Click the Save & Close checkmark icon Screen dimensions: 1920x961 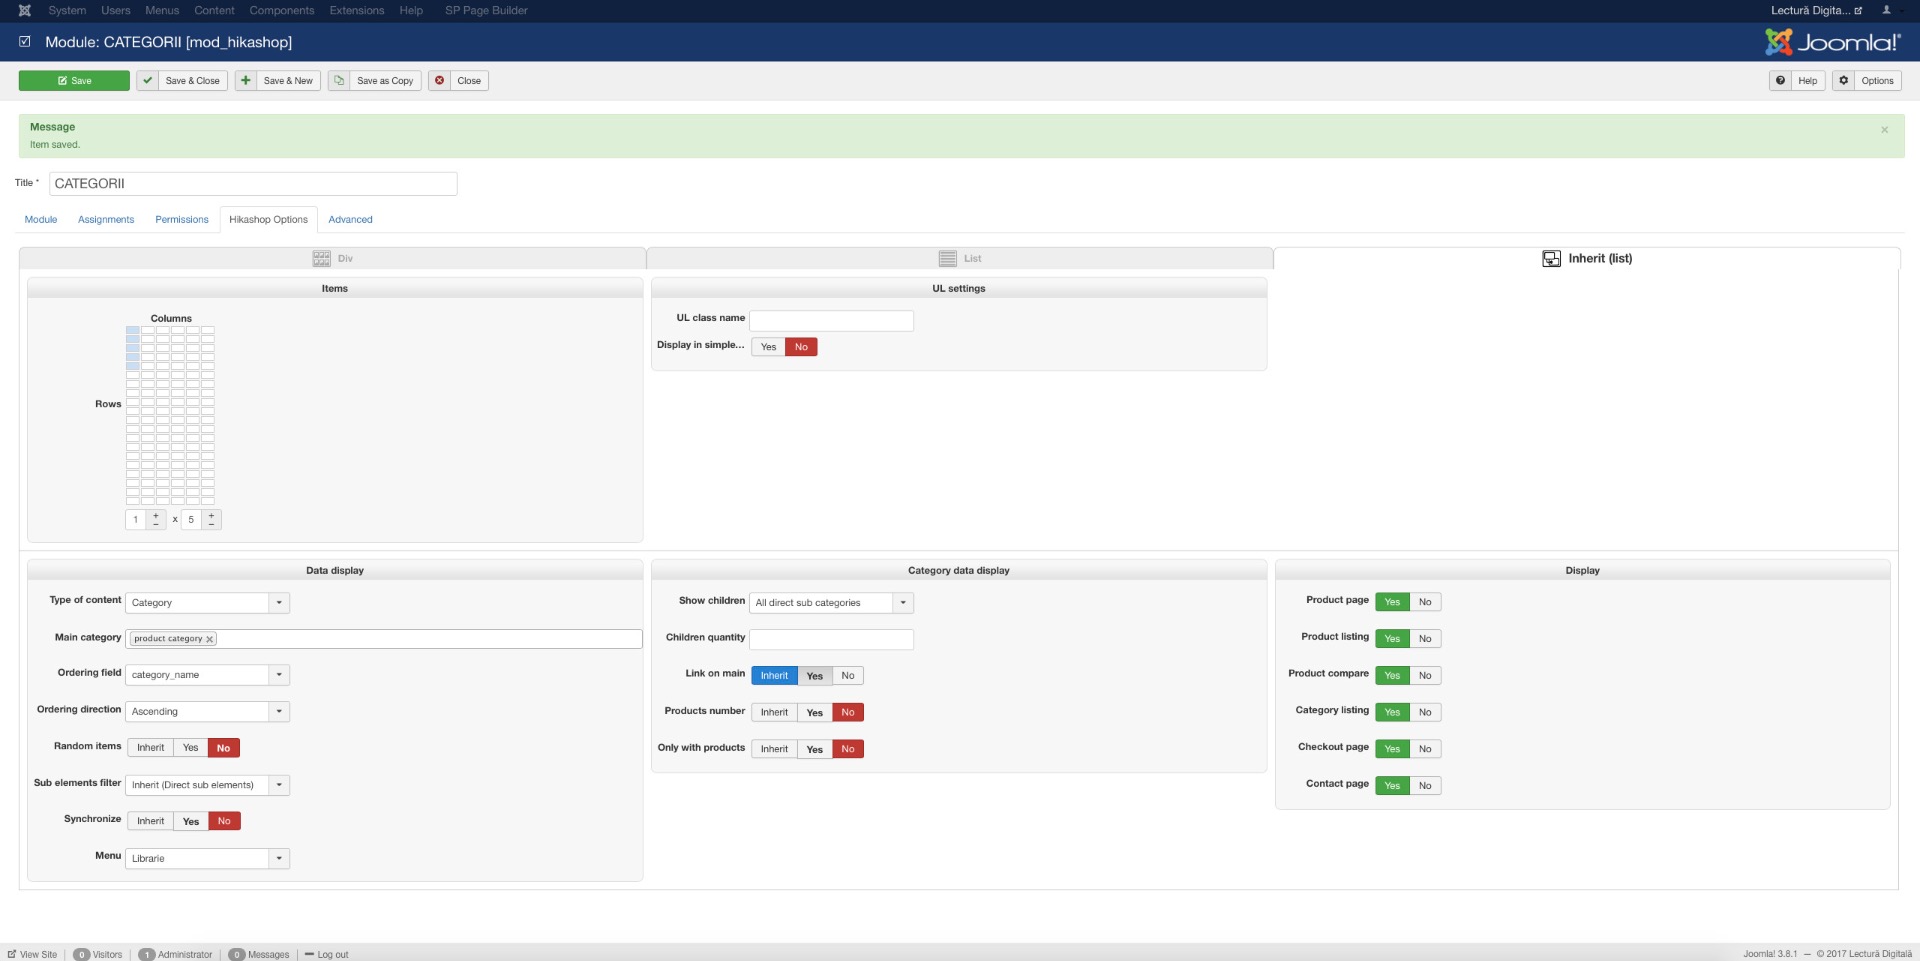(147, 81)
